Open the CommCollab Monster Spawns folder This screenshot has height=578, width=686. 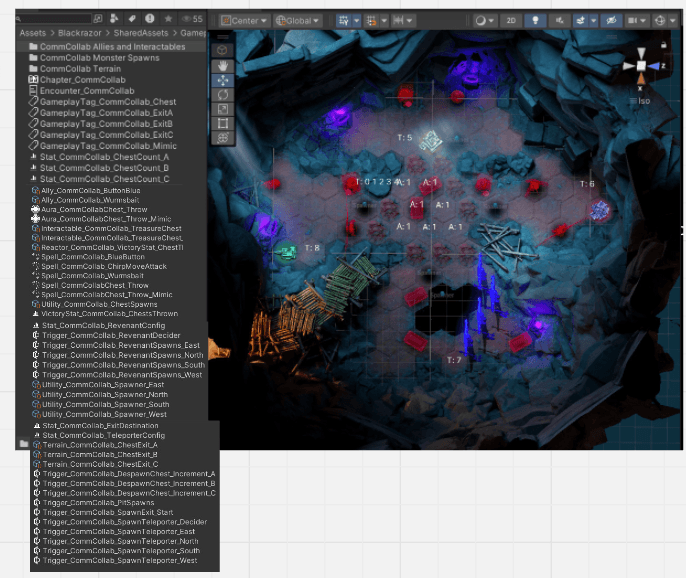click(x=99, y=58)
